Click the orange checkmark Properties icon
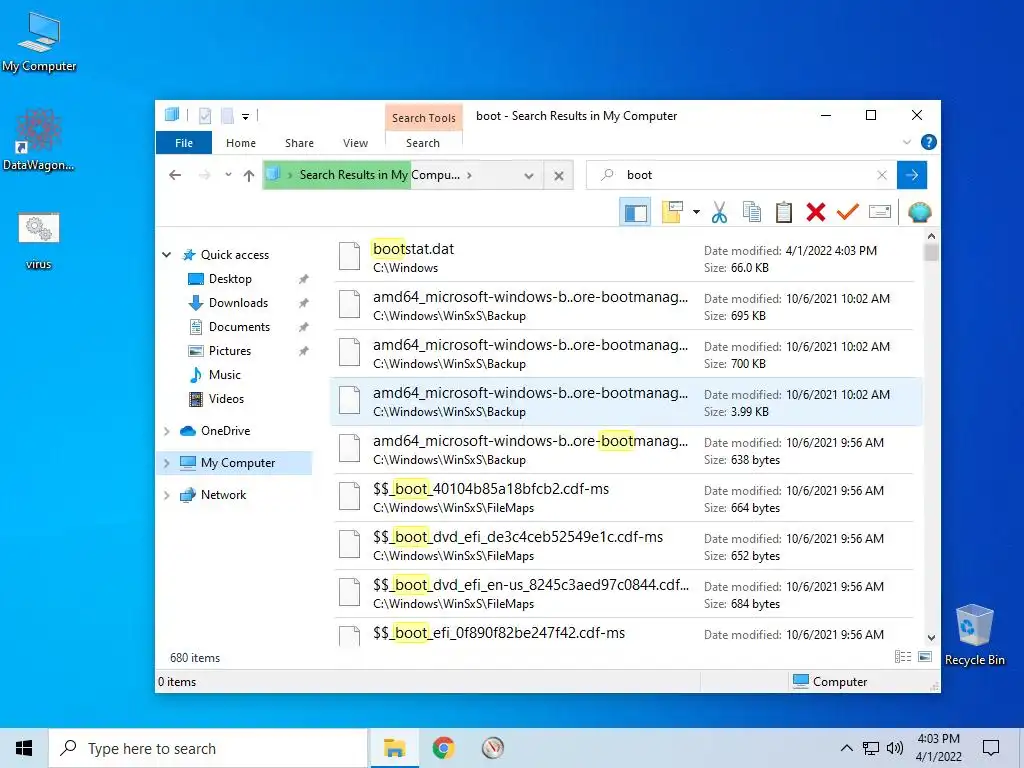 [848, 212]
